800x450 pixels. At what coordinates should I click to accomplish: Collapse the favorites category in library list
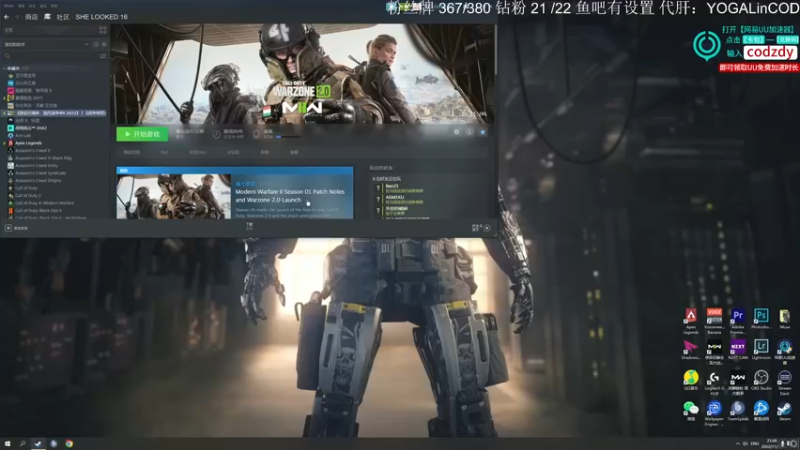point(5,68)
